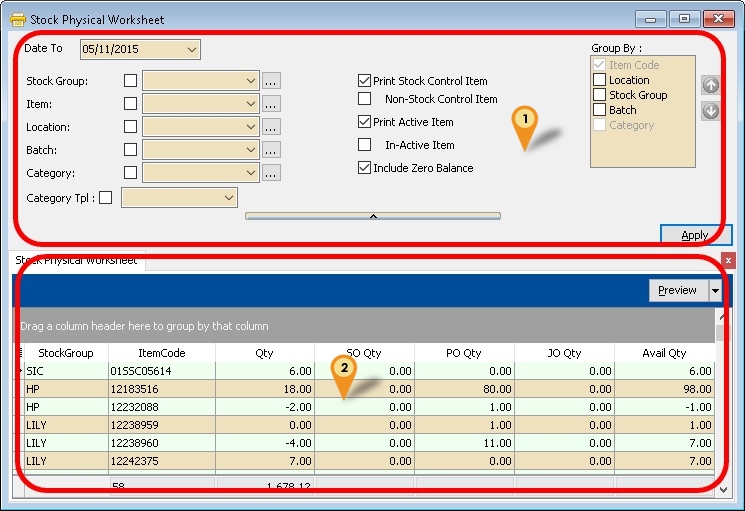Click the move up arrow icon
745x511 pixels.
point(710,86)
